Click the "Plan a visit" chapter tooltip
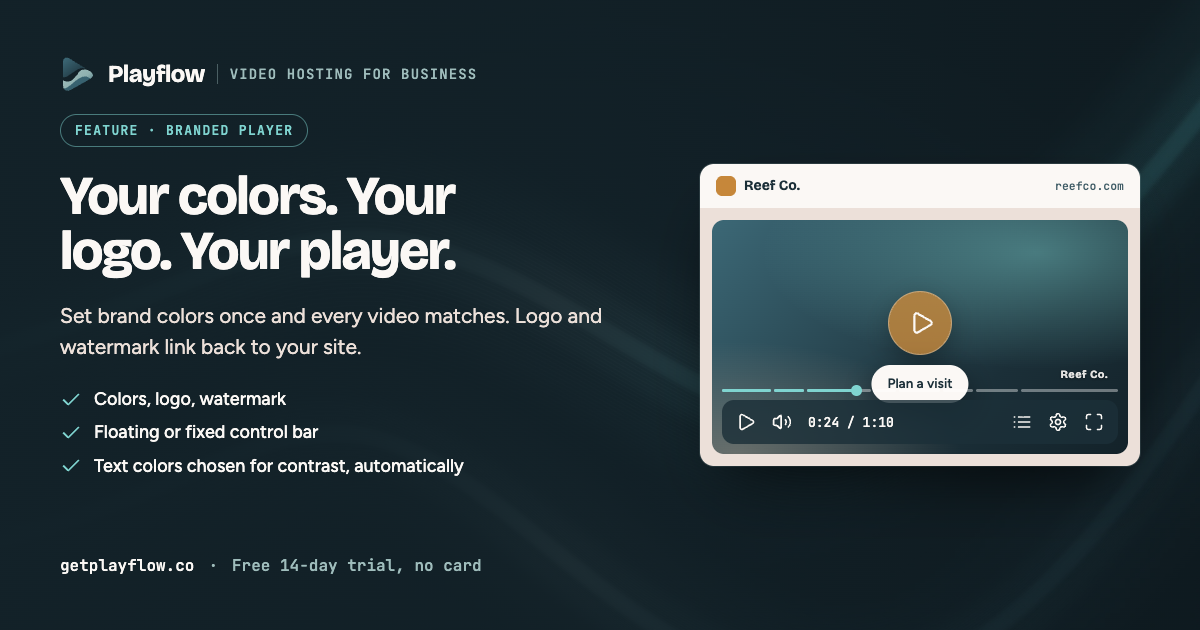This screenshot has height=630, width=1200. 920,383
